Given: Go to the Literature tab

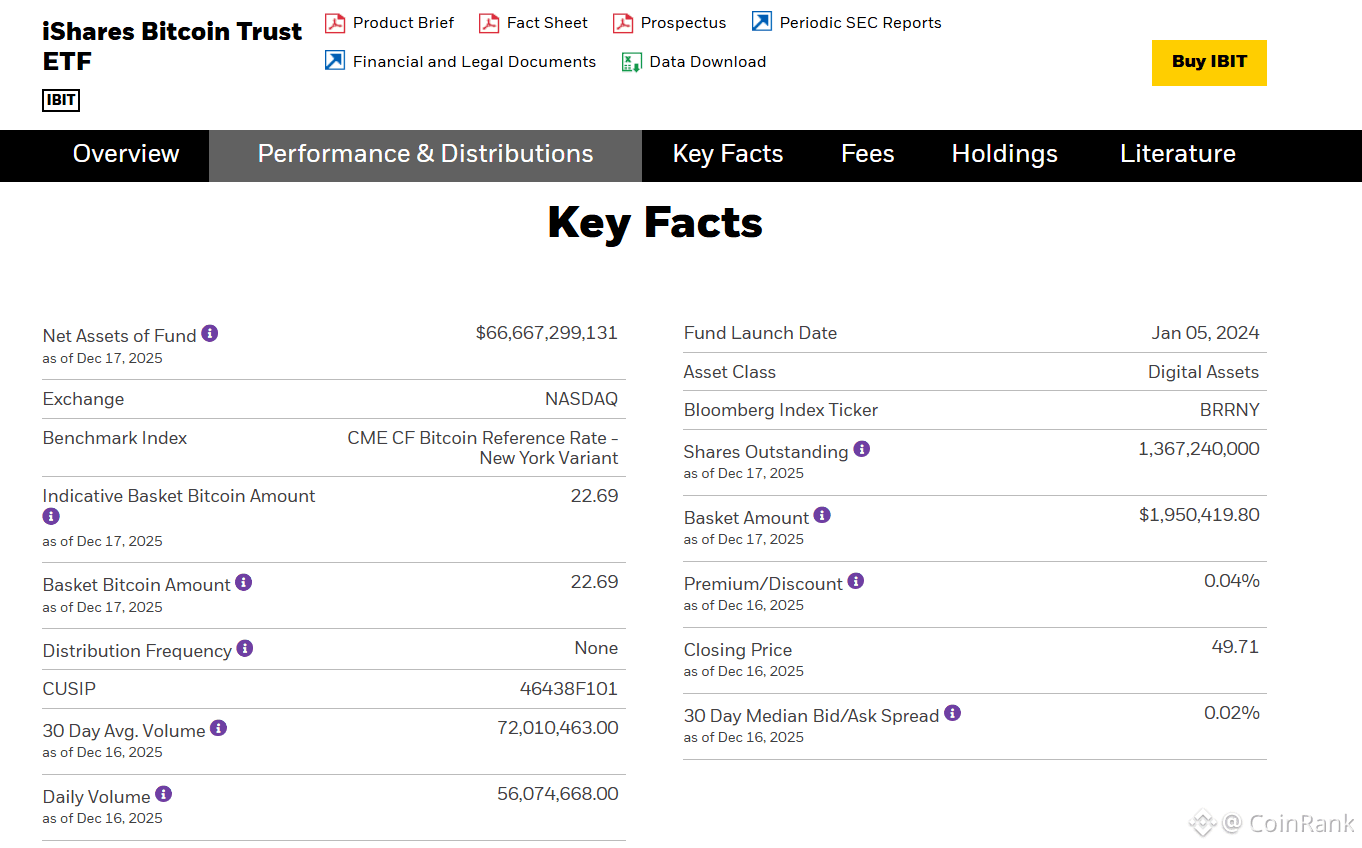Looking at the screenshot, I should [1177, 154].
